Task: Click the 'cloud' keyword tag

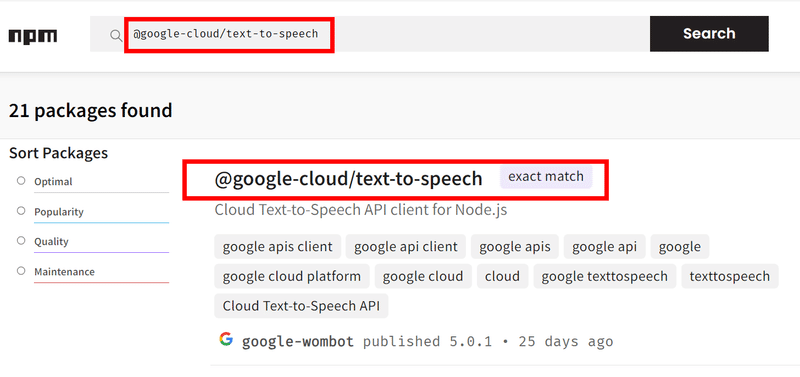Action: point(503,277)
